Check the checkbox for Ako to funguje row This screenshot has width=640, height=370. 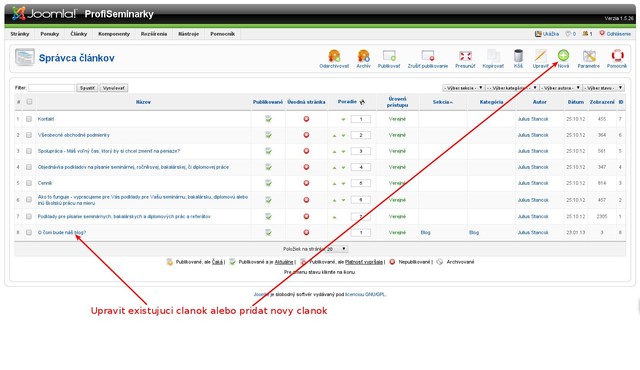click(x=29, y=200)
